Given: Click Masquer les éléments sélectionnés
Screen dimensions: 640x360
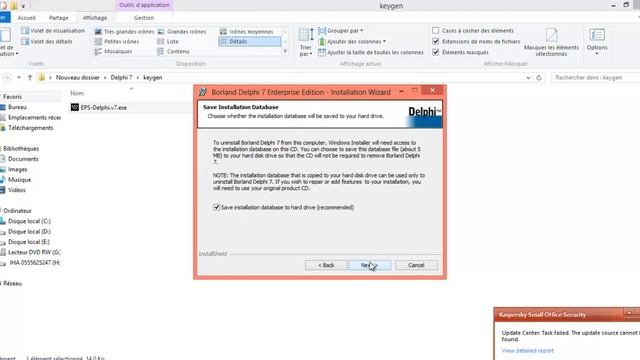Looking at the screenshot, I should pos(551,42).
